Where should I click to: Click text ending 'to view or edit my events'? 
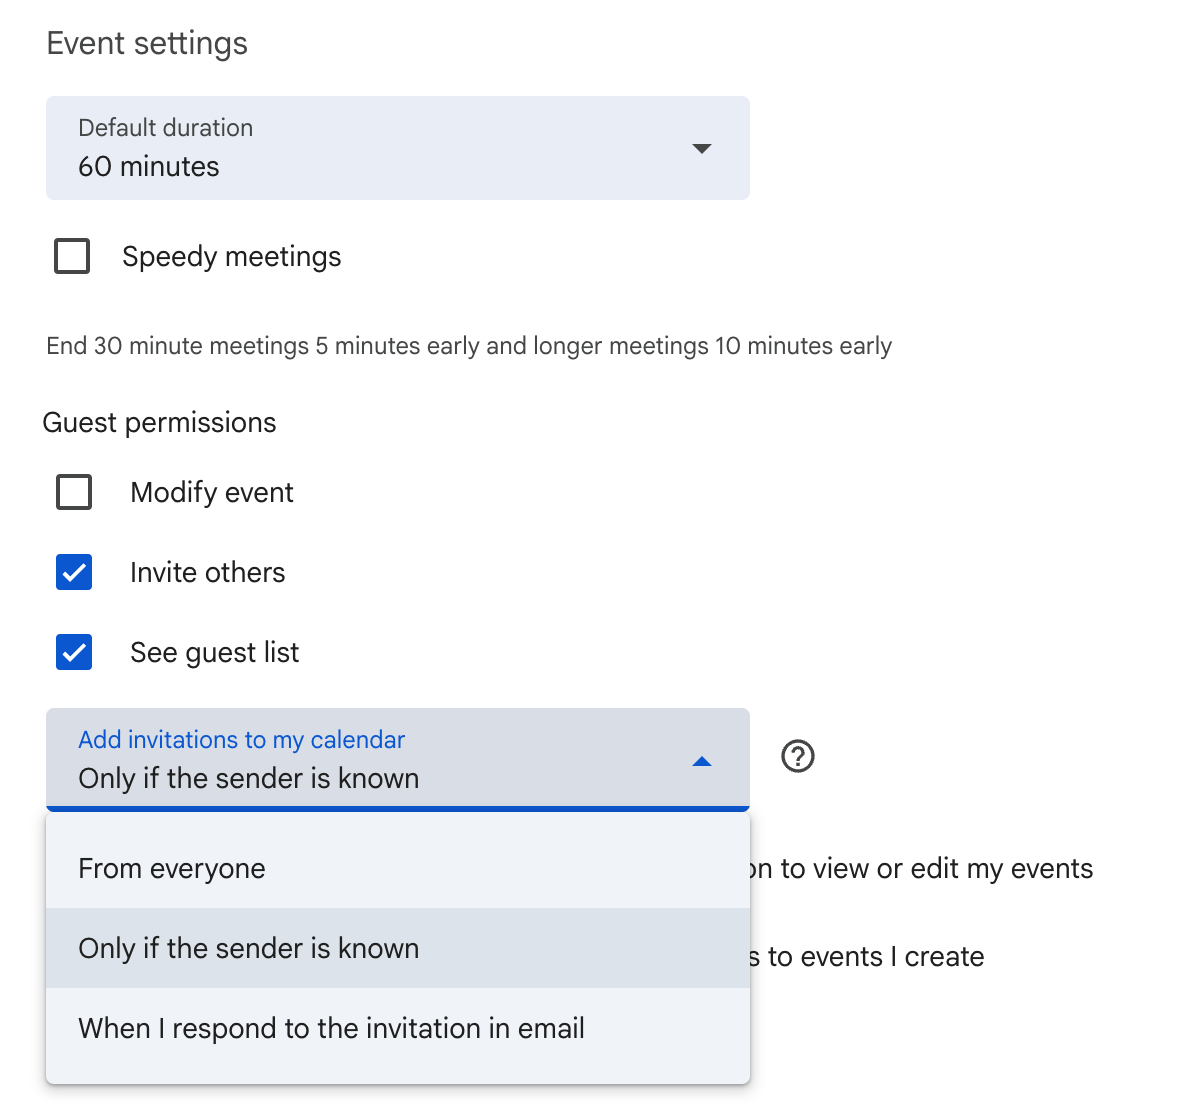click(x=921, y=869)
